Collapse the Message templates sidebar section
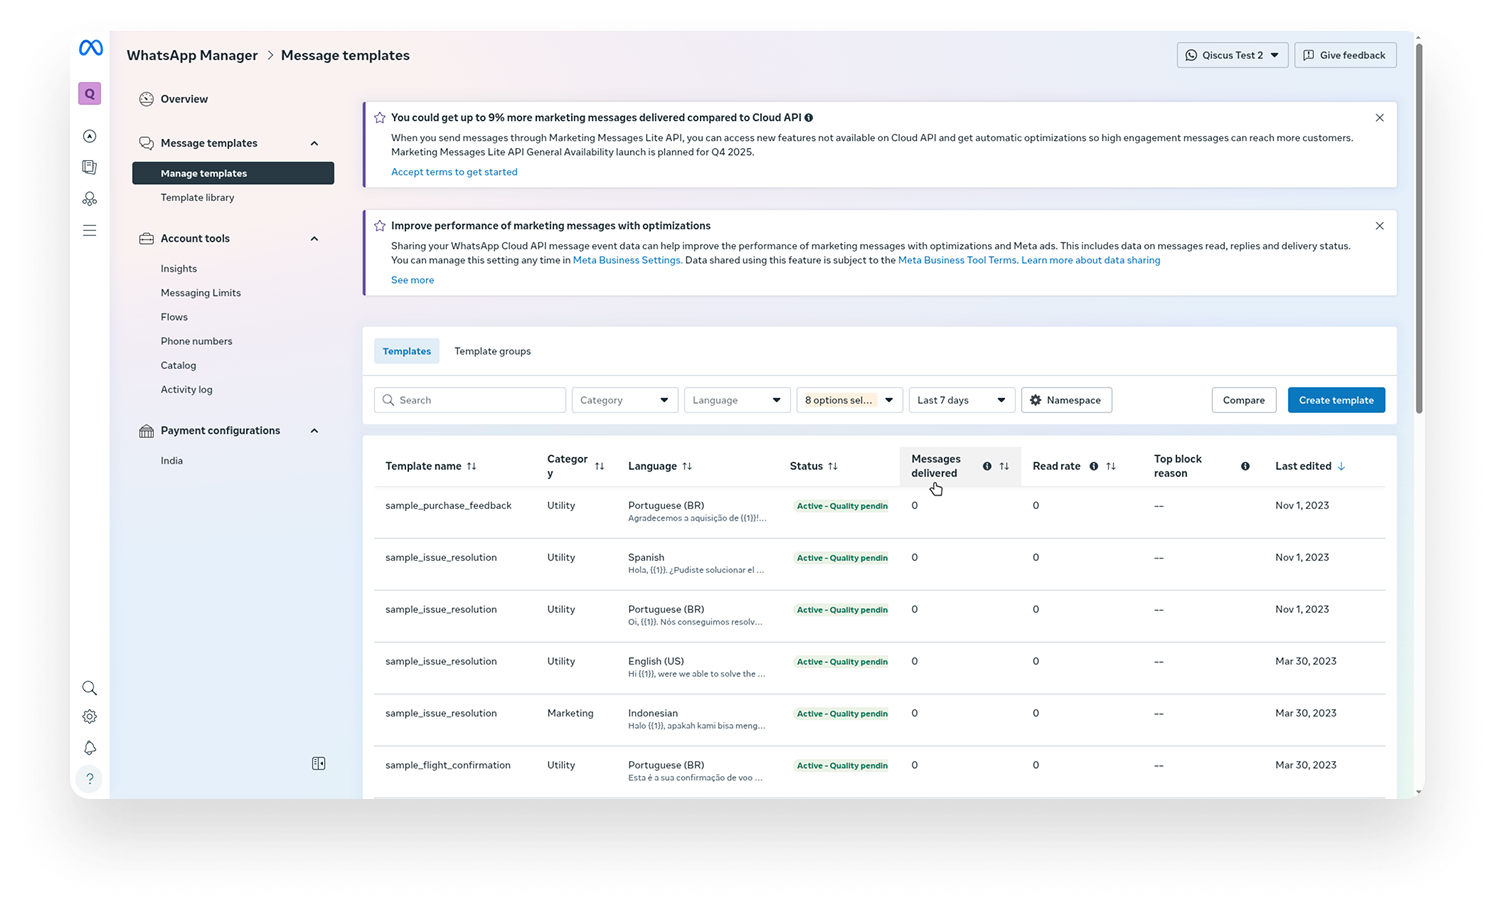The image size is (1495, 908). [314, 143]
